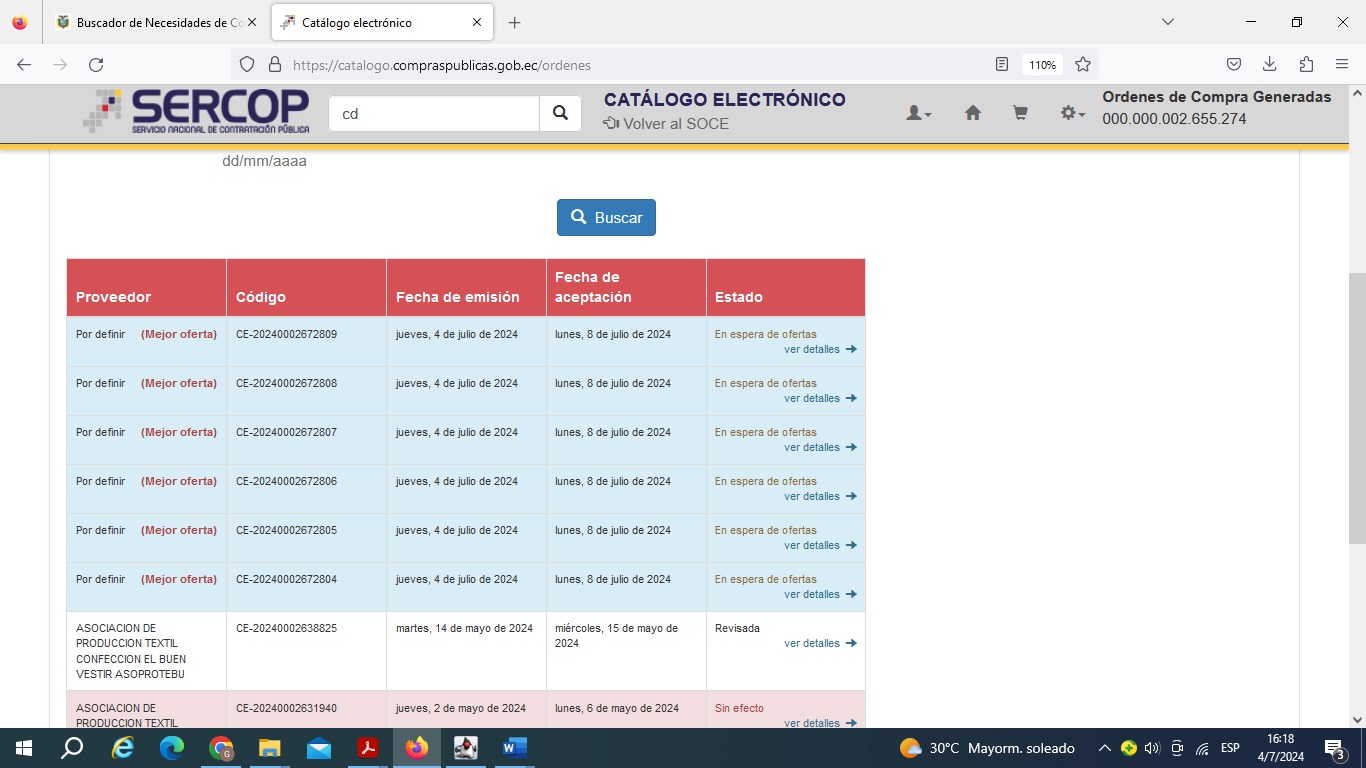Open Firefox application menu
1366x768 pixels.
click(1341, 65)
